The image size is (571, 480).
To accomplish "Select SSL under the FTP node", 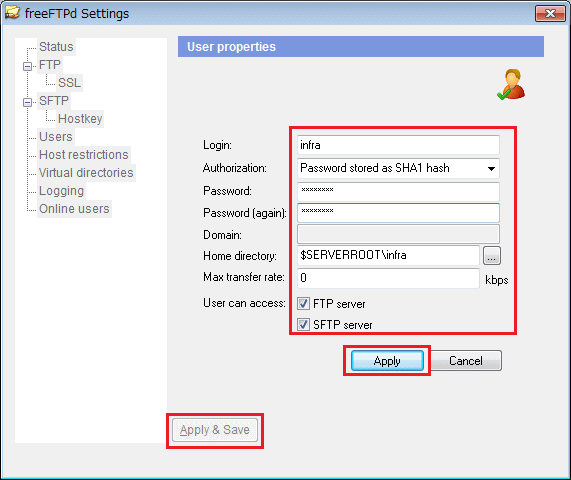I will click(x=70, y=83).
